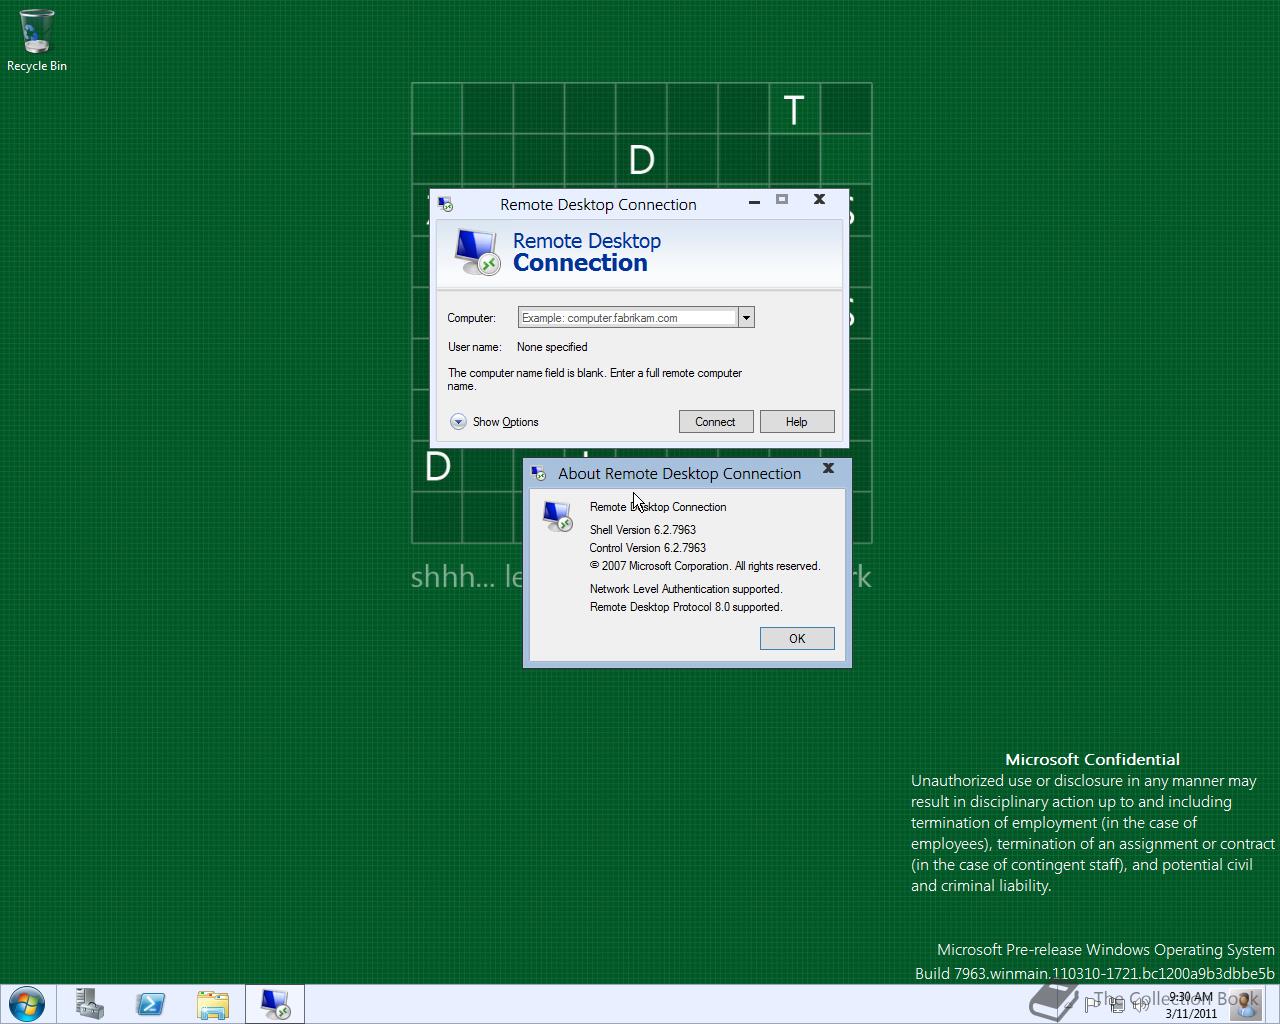Click the Connect button
Viewport: 1280px width, 1024px height.
[x=715, y=422]
